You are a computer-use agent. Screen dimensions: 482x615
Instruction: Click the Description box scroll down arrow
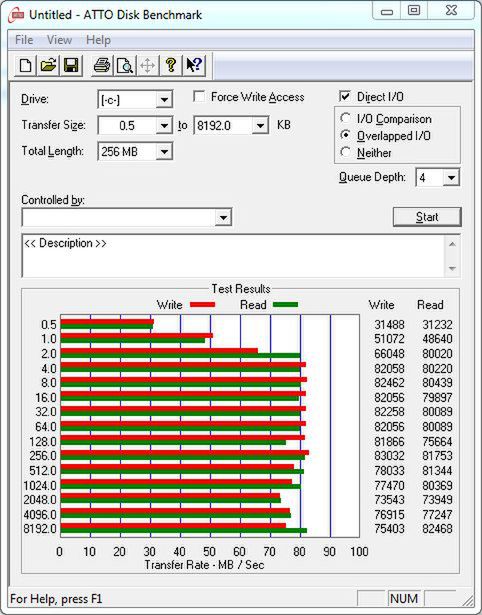point(452,269)
